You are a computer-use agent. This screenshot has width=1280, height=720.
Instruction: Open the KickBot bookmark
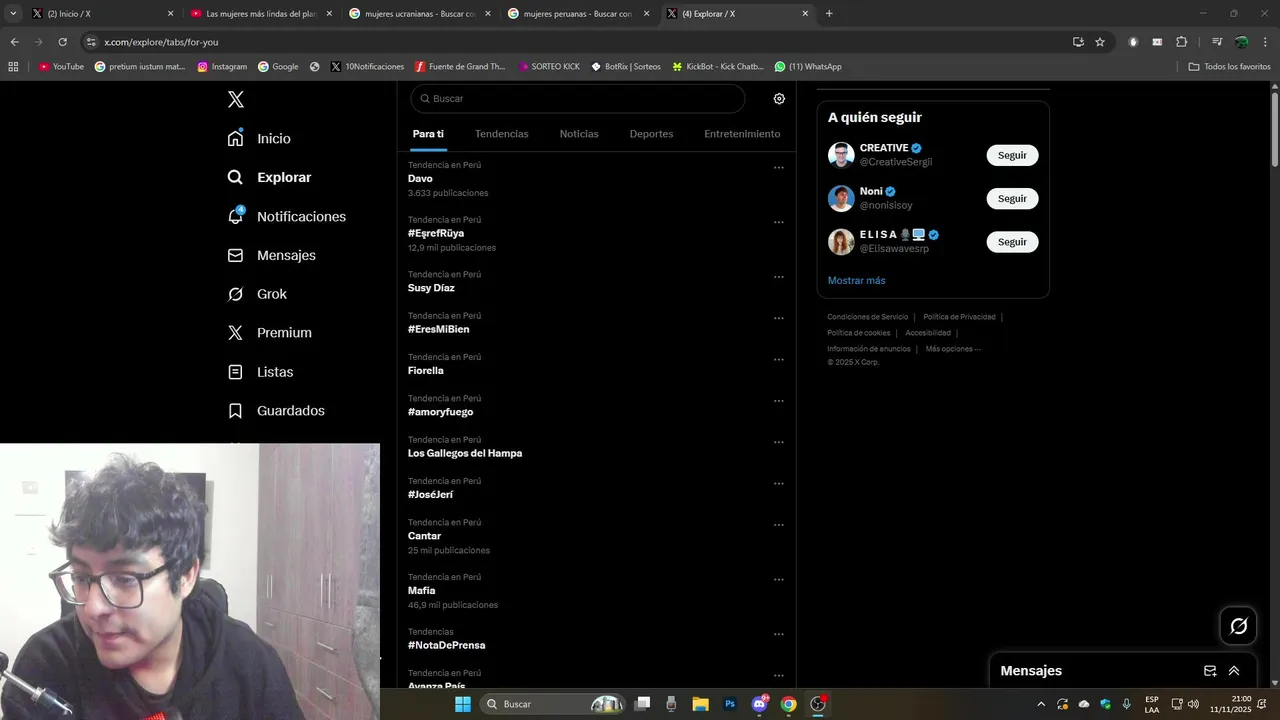[717, 67]
